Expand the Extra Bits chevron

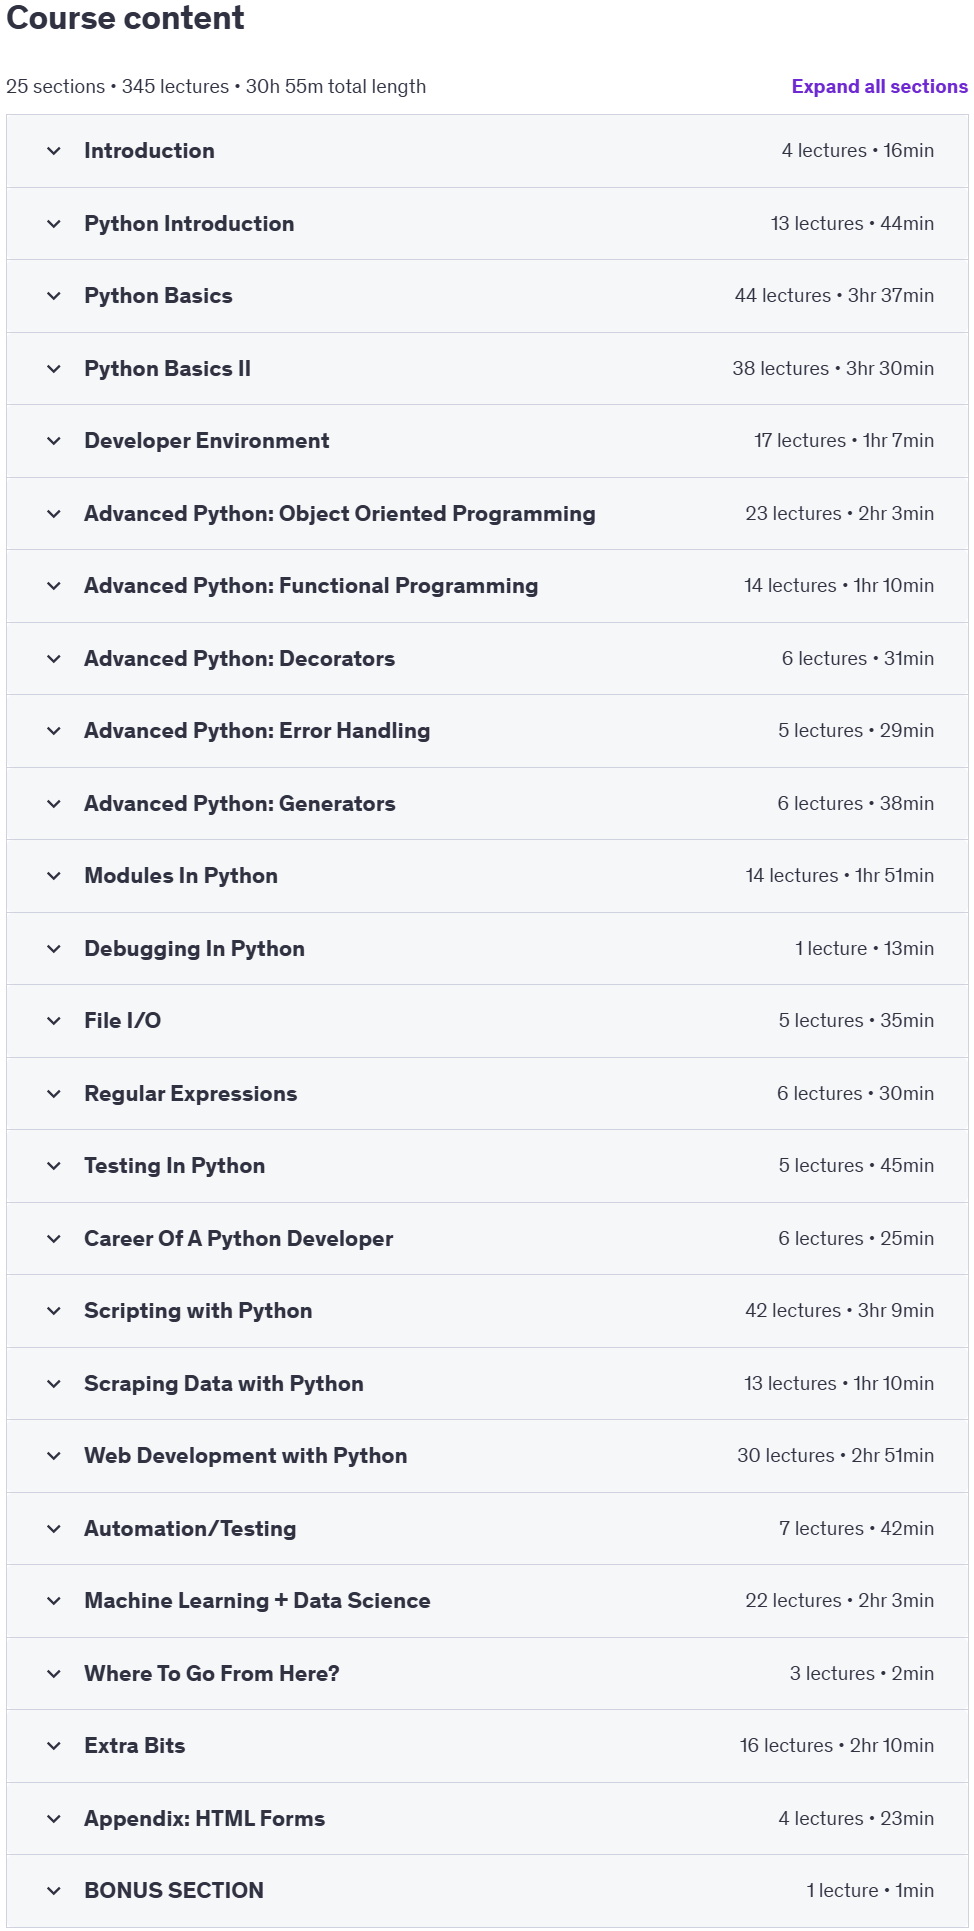(54, 1746)
